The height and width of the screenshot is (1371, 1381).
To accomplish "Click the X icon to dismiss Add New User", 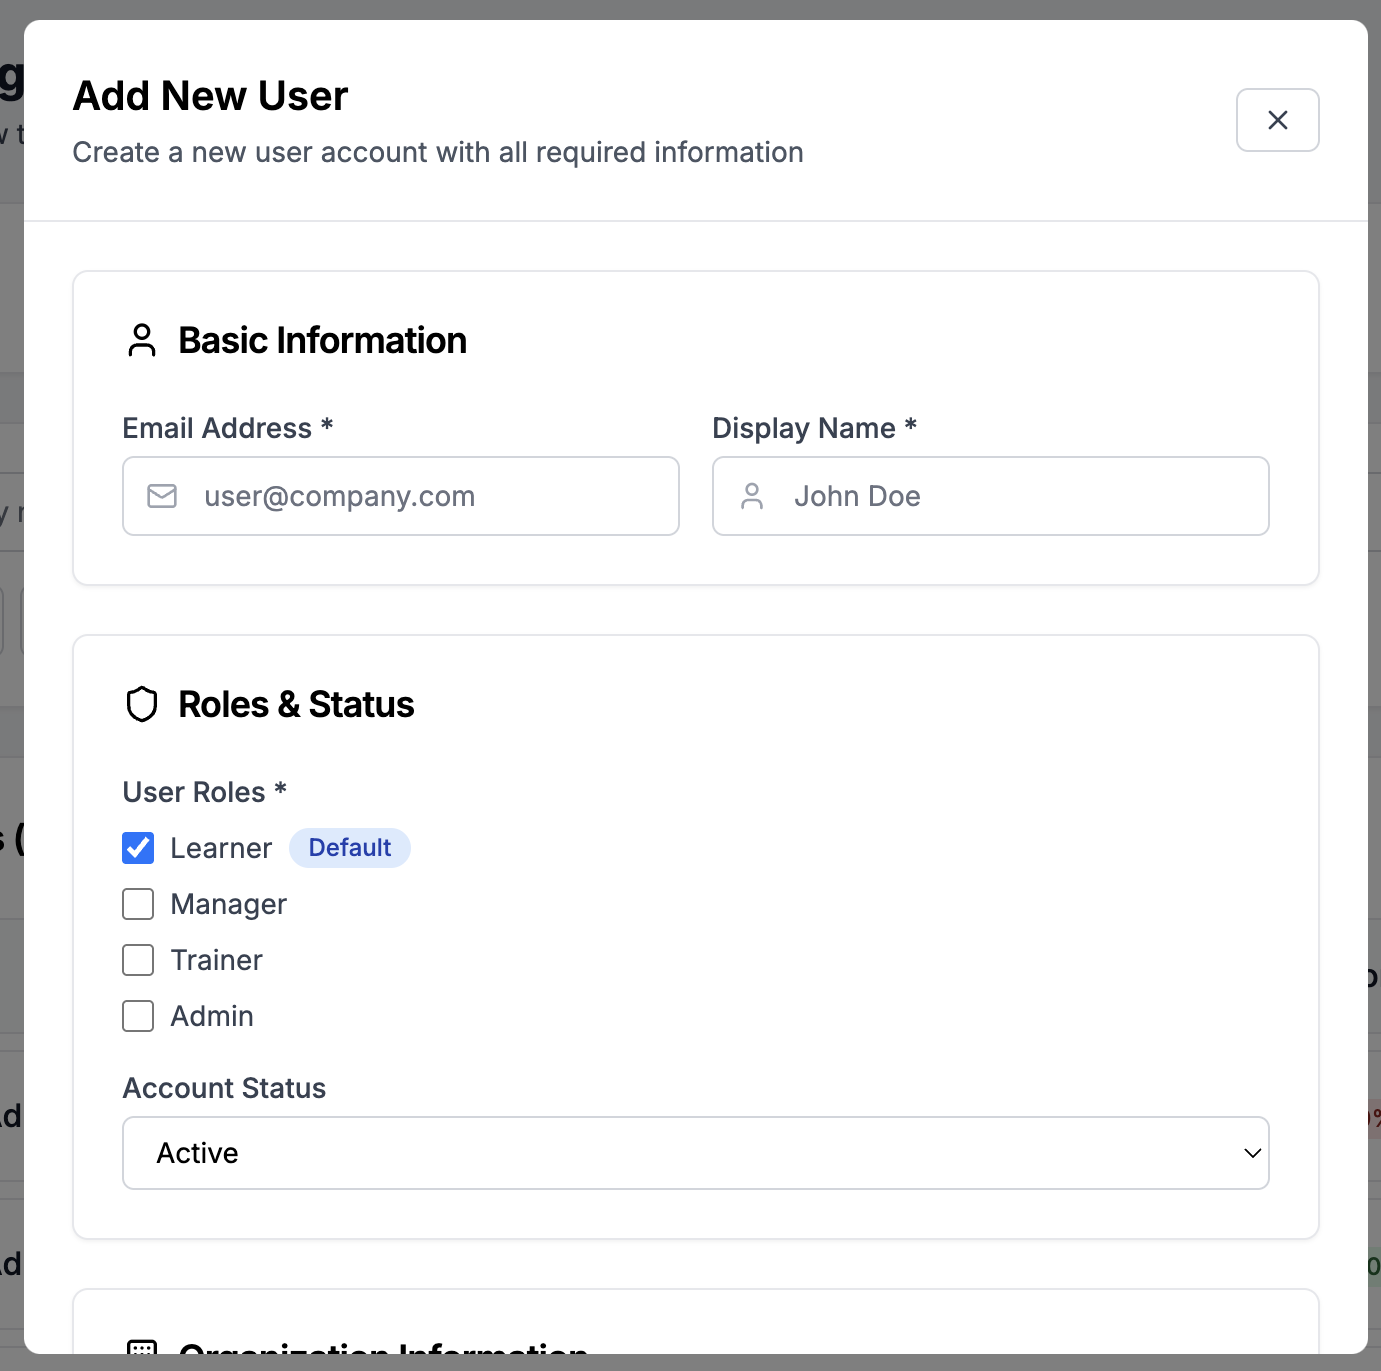I will click(1277, 120).
